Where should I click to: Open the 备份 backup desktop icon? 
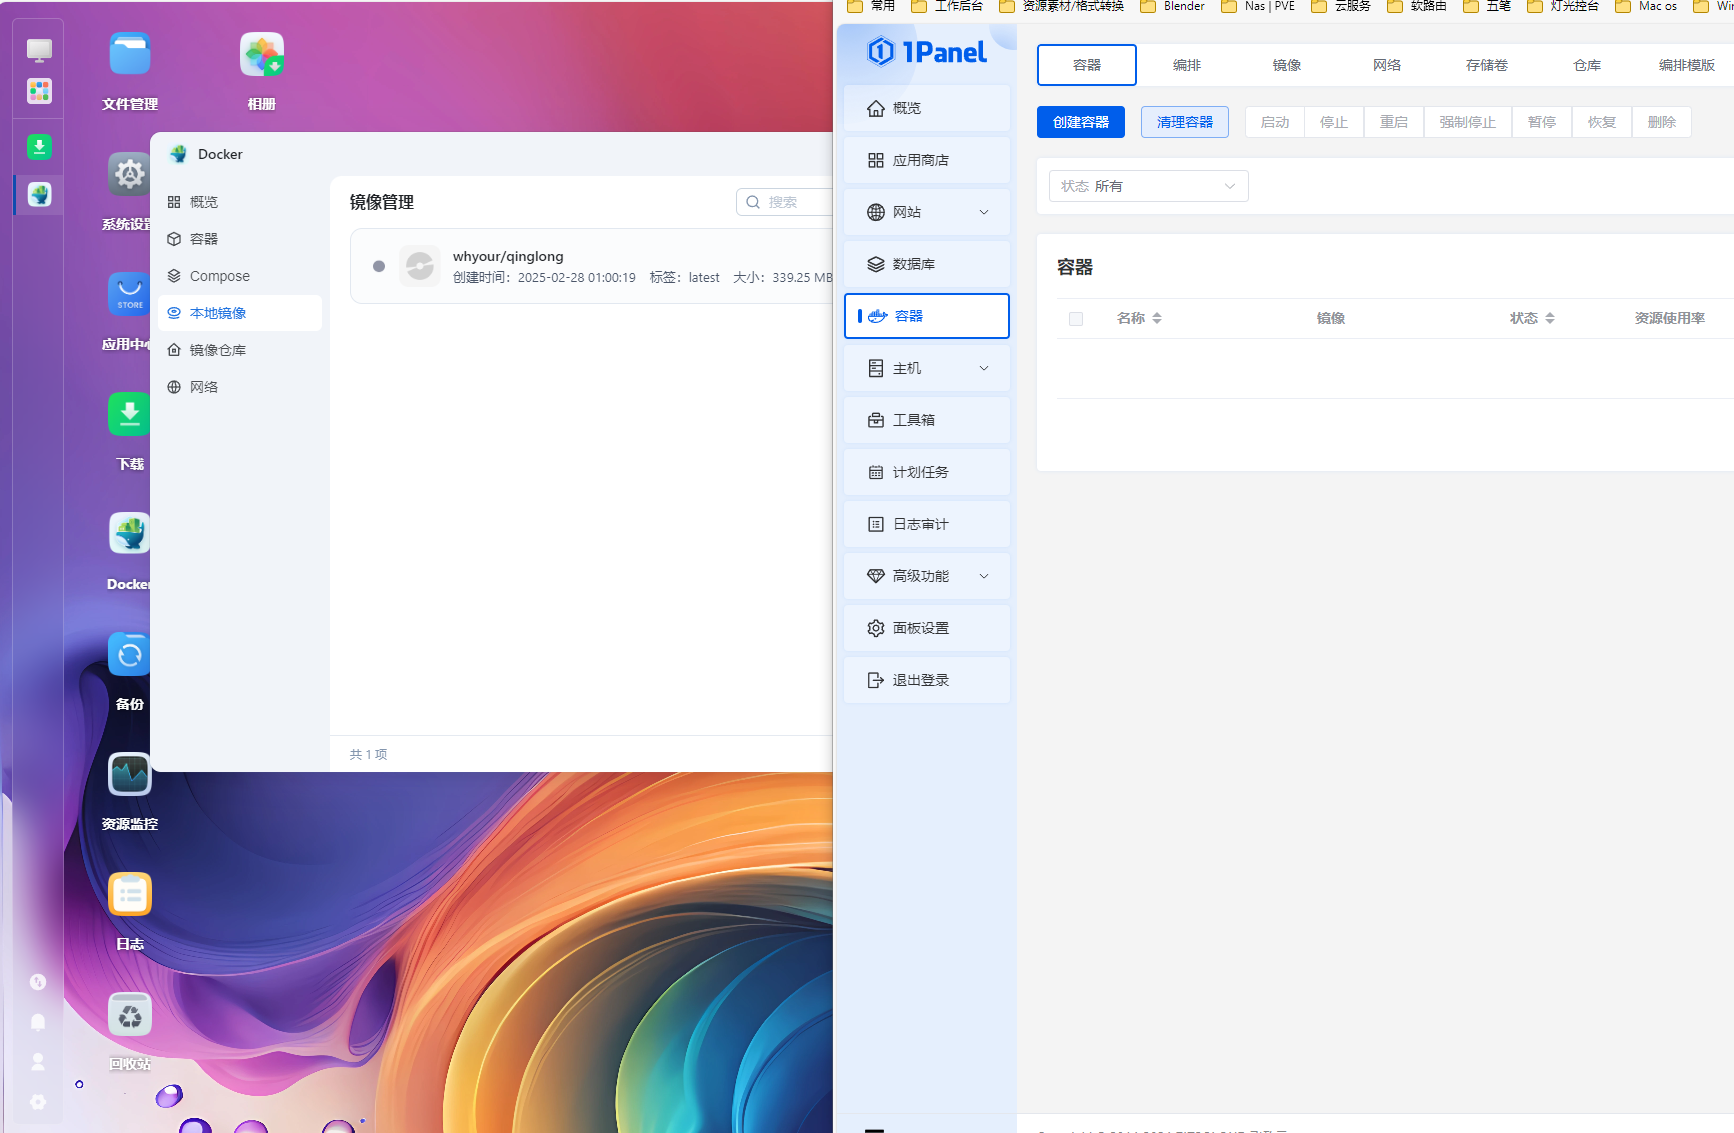(x=129, y=655)
